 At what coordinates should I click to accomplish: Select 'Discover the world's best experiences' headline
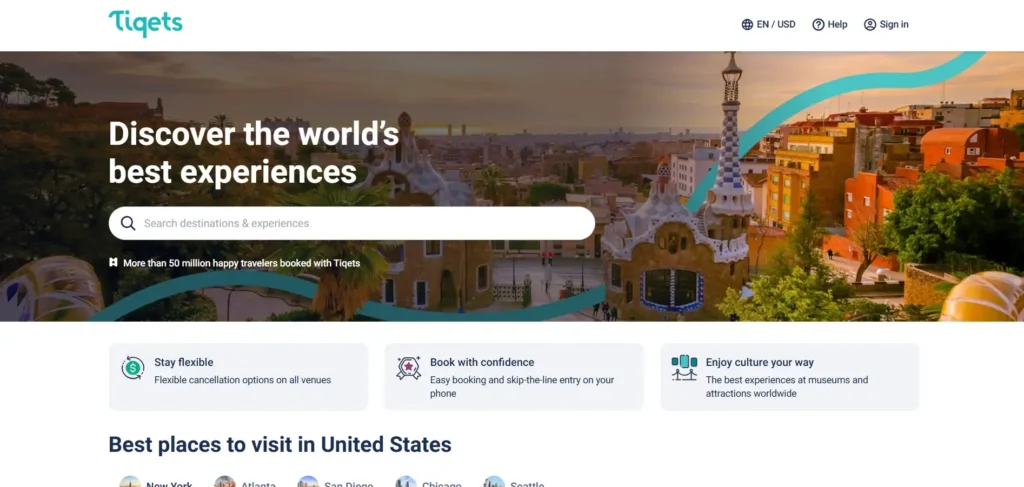[x=253, y=153]
